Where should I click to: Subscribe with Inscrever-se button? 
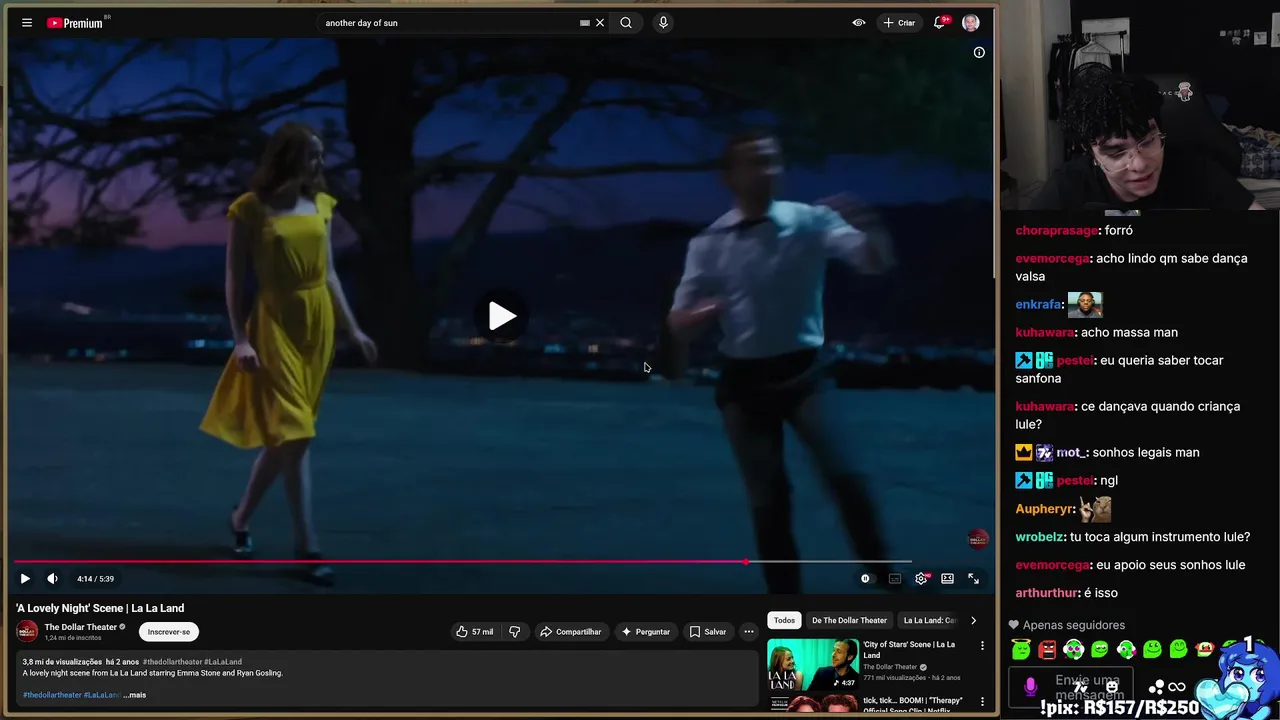pyautogui.click(x=169, y=632)
